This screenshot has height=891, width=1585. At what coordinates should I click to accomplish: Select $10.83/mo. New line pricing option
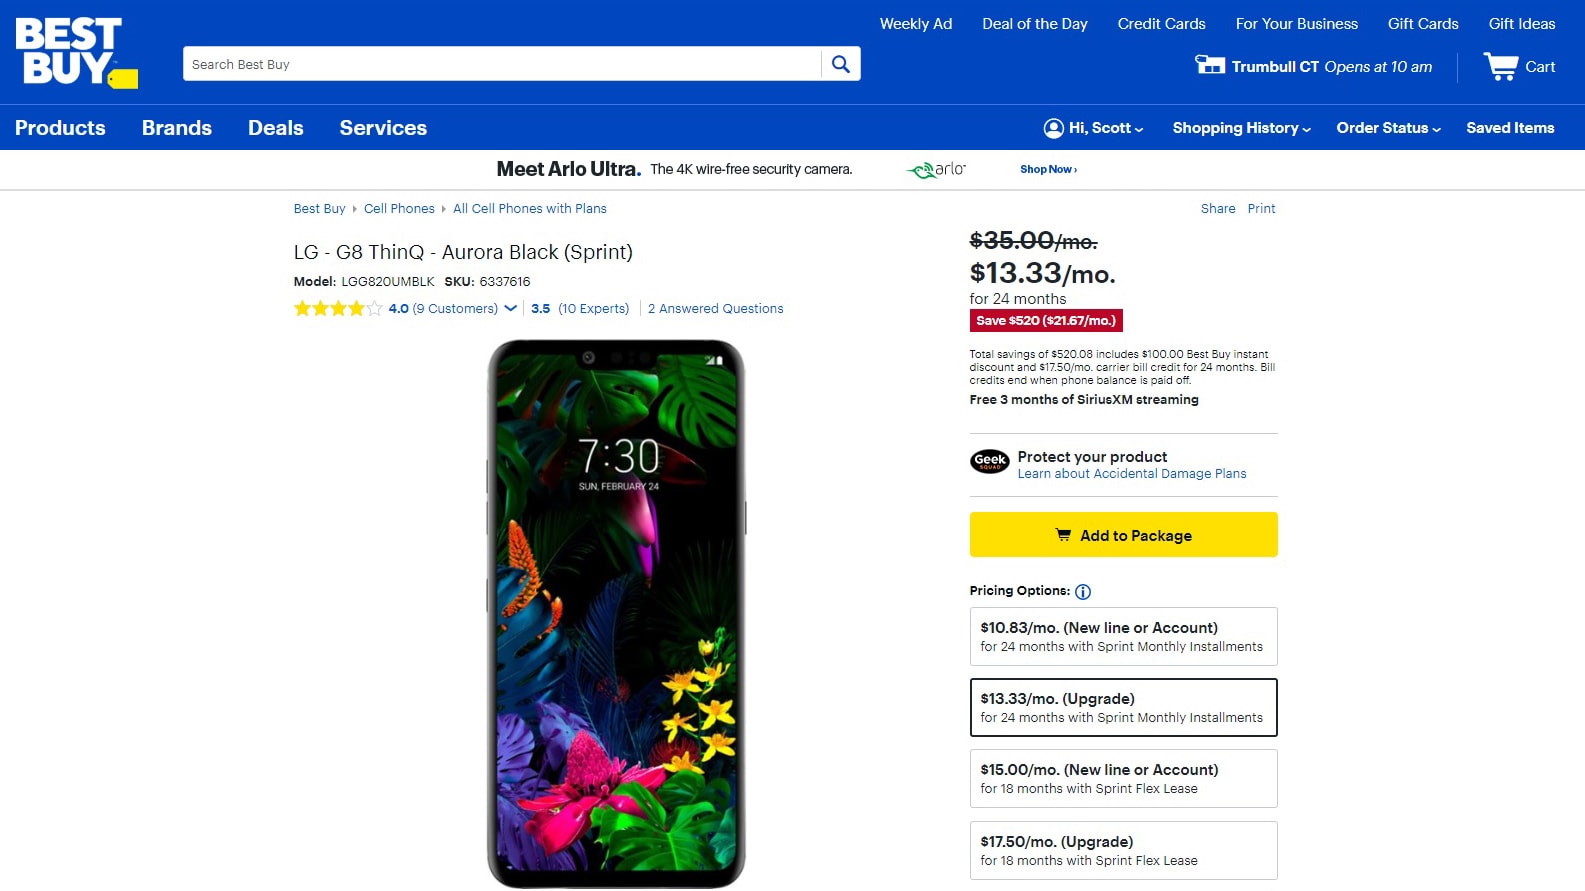(x=1123, y=637)
